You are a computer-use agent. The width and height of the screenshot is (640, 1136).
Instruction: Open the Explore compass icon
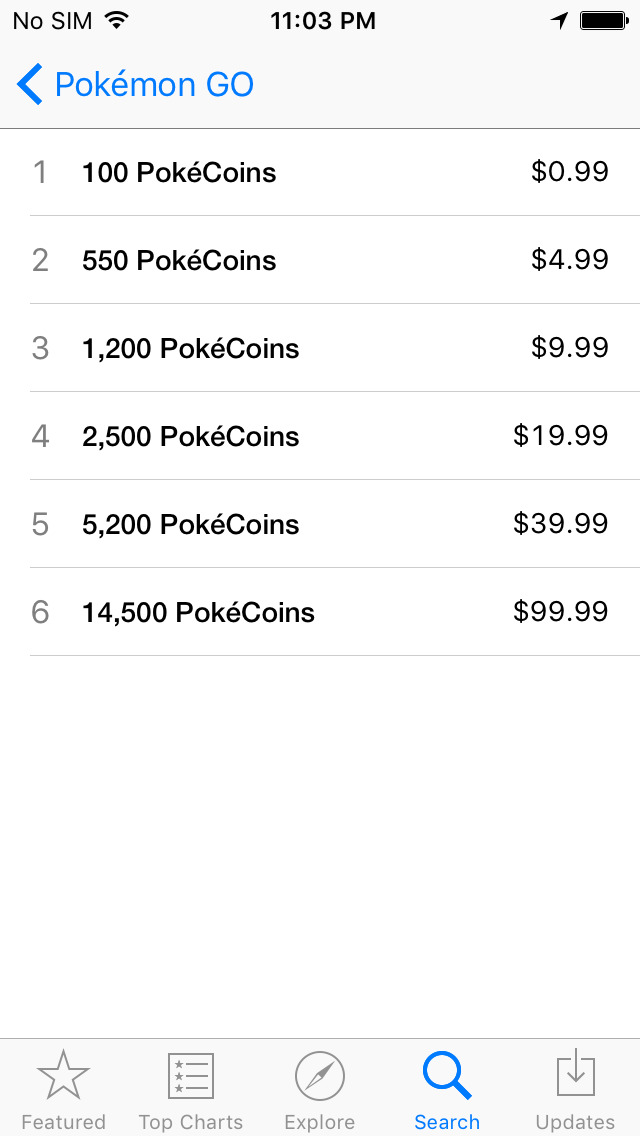320,1076
